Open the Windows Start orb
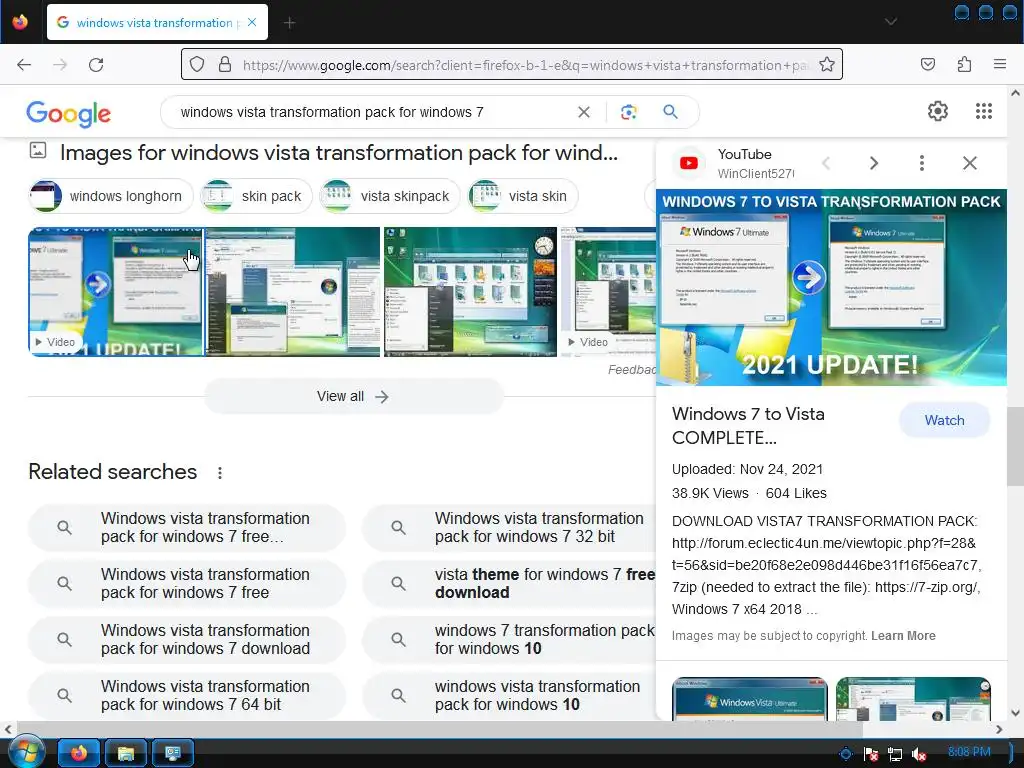 (26, 752)
